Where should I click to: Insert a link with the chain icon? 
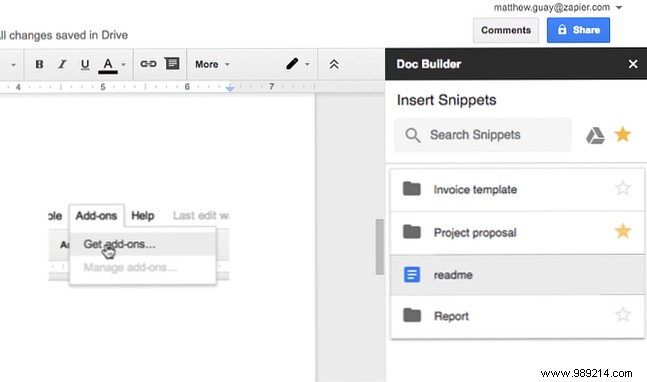pyautogui.click(x=148, y=64)
